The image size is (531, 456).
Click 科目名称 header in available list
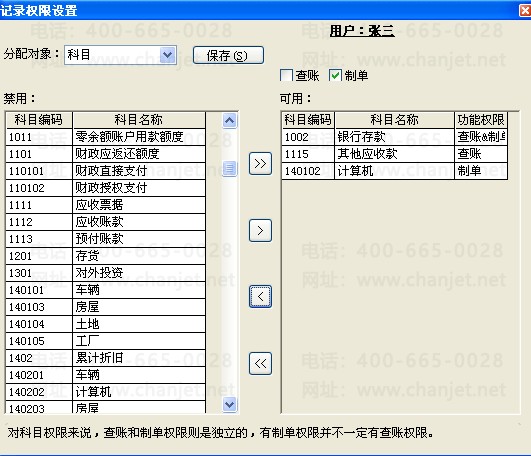(395, 120)
